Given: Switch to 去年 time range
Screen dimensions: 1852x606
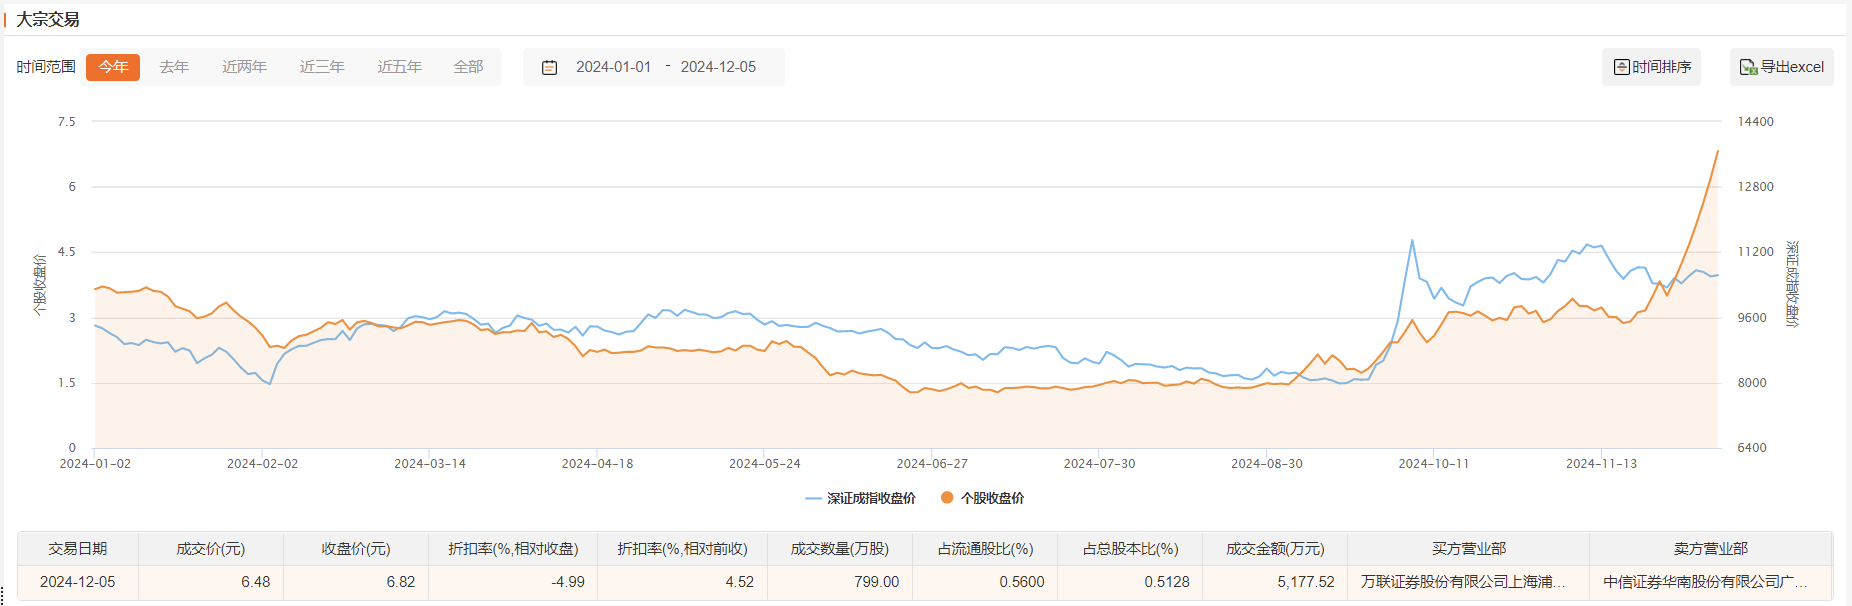Looking at the screenshot, I should pos(174,67).
